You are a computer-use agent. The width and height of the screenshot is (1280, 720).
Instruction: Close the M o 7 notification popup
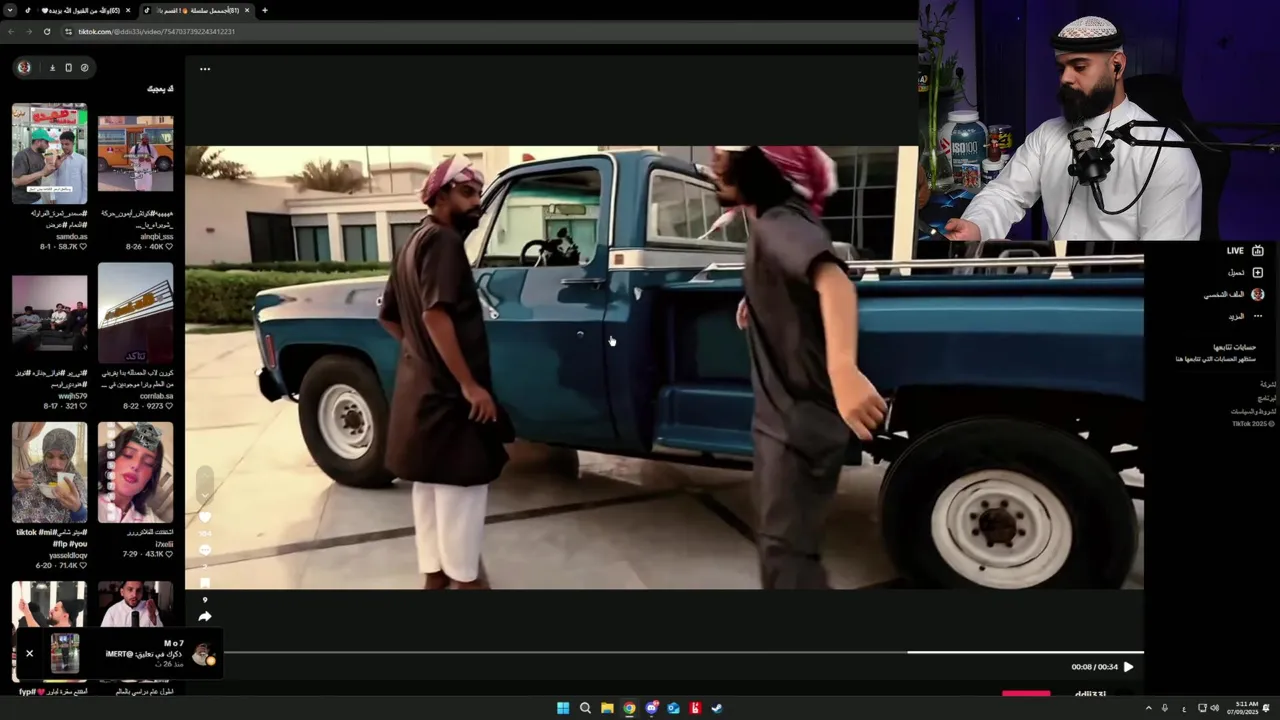pyautogui.click(x=29, y=653)
